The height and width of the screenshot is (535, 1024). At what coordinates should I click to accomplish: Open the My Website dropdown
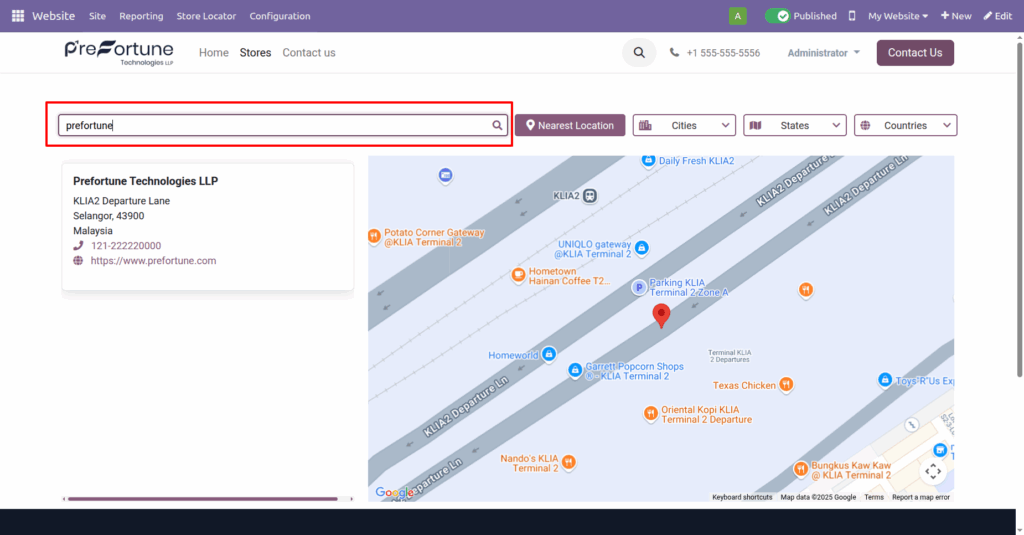pos(897,16)
